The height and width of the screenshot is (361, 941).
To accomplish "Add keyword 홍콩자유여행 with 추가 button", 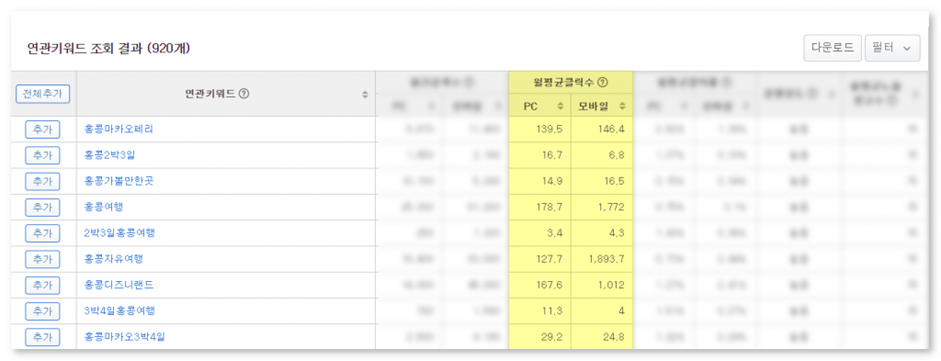I will click(x=43, y=260).
